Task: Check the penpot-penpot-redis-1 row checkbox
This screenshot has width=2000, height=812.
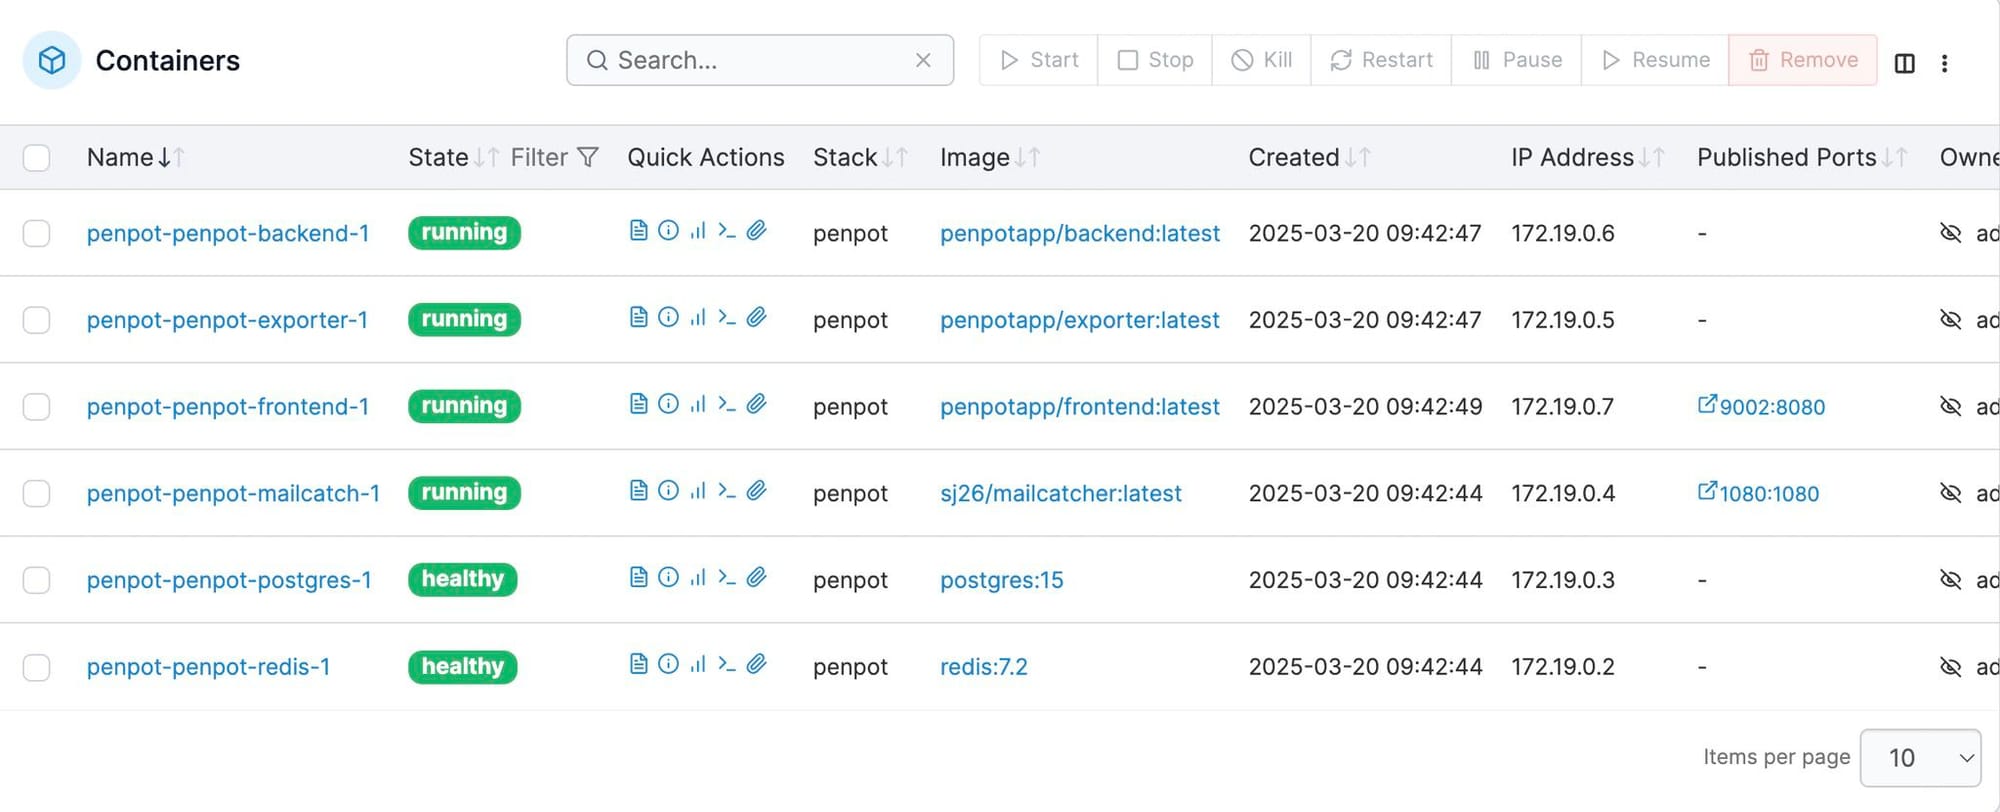Action: pos(37,667)
